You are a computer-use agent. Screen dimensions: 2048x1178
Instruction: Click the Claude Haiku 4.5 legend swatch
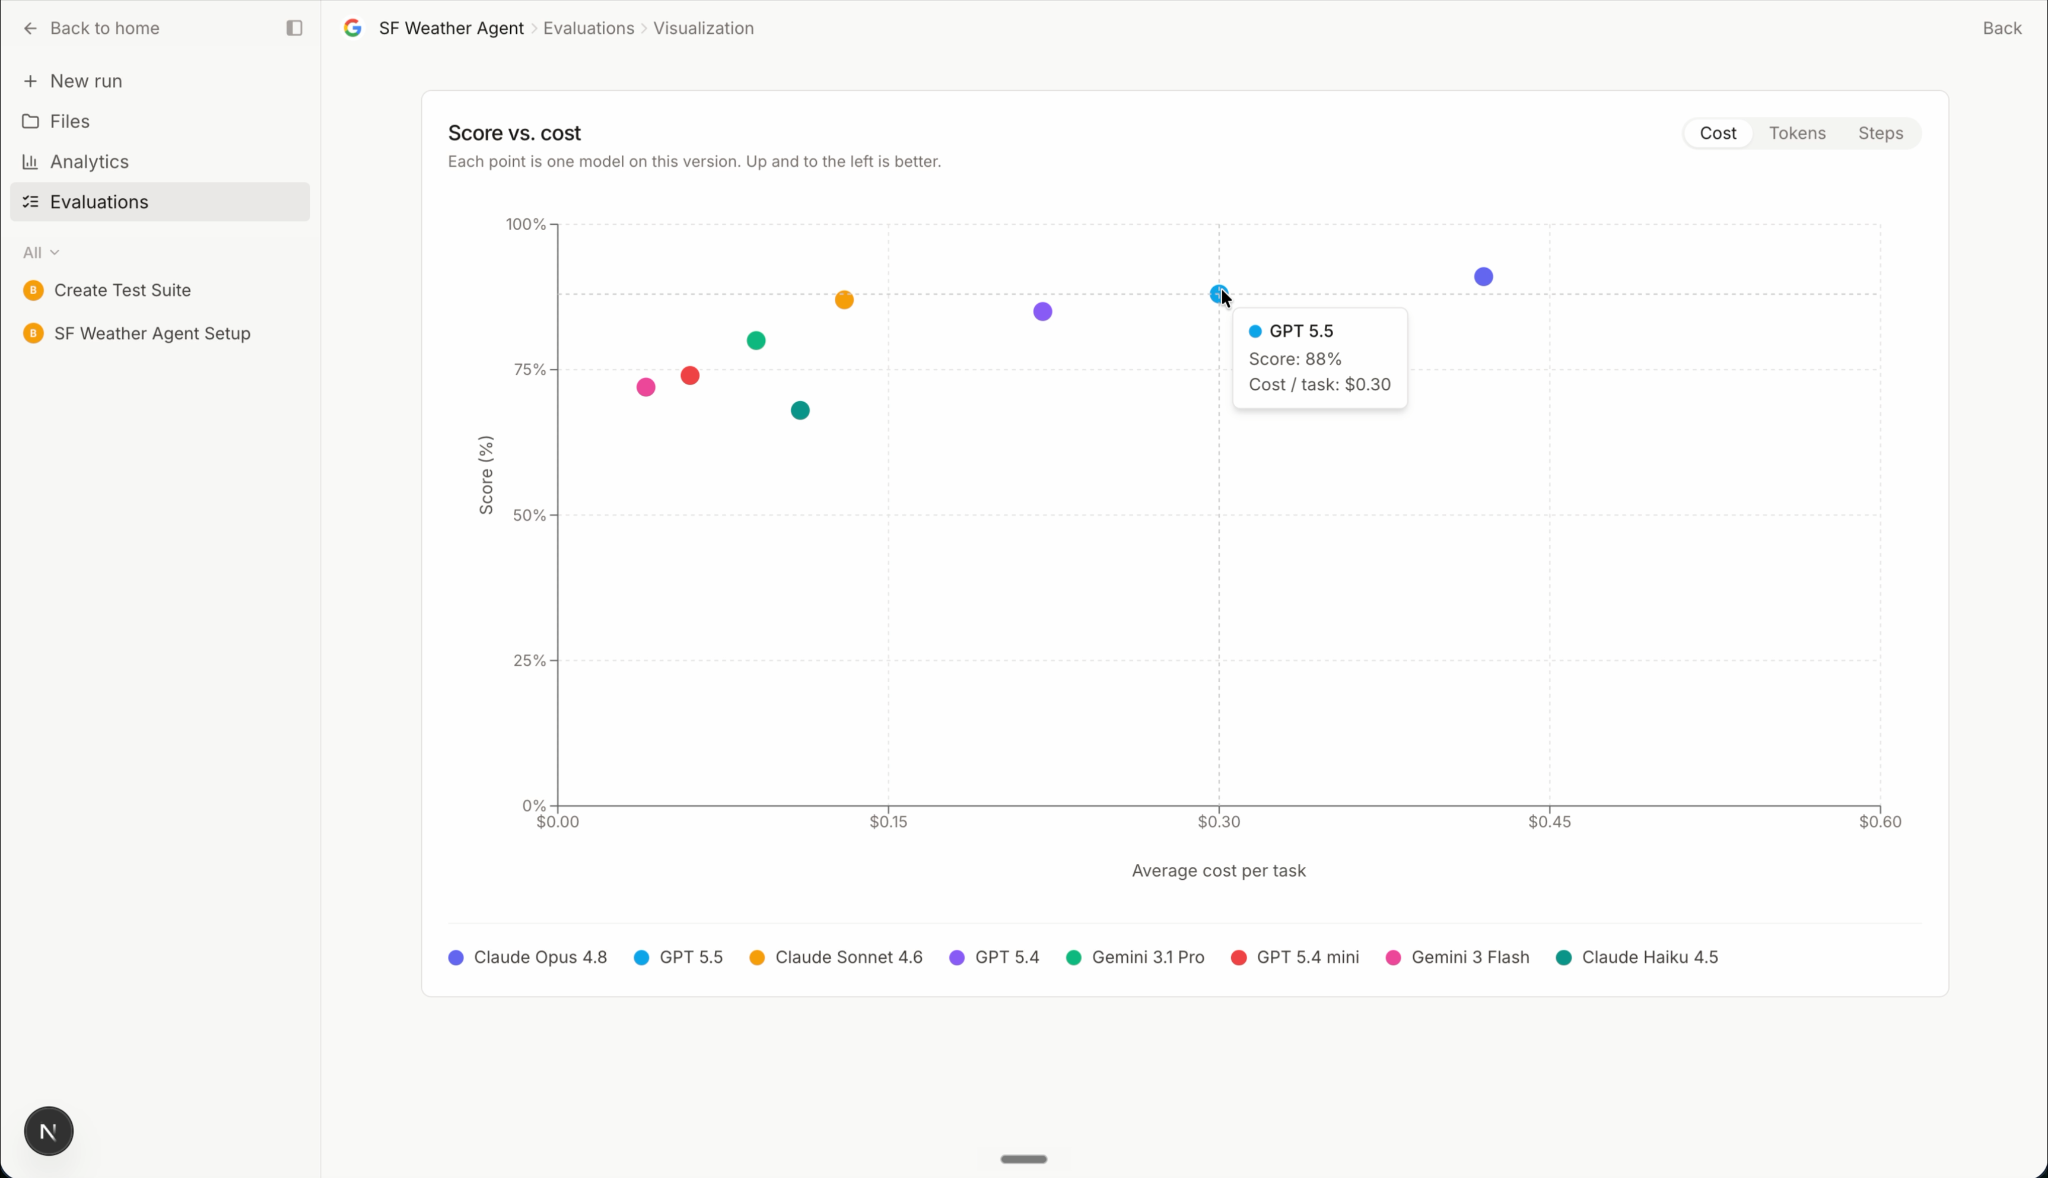tap(1564, 957)
